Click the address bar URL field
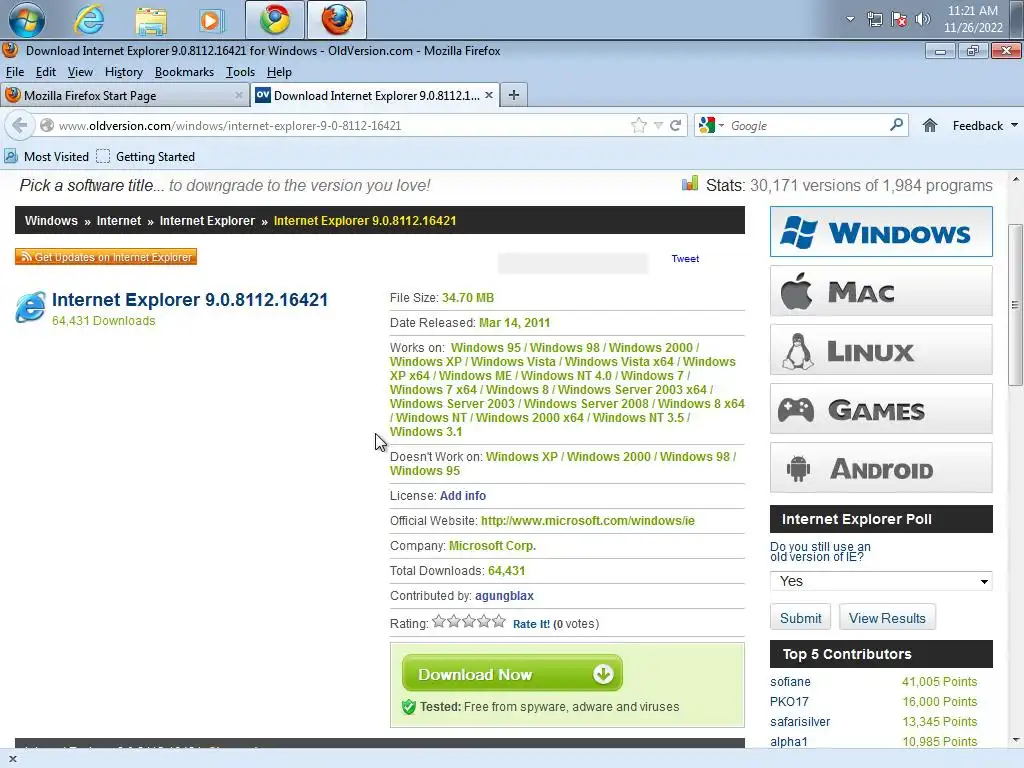This screenshot has width=1024, height=768. point(340,125)
